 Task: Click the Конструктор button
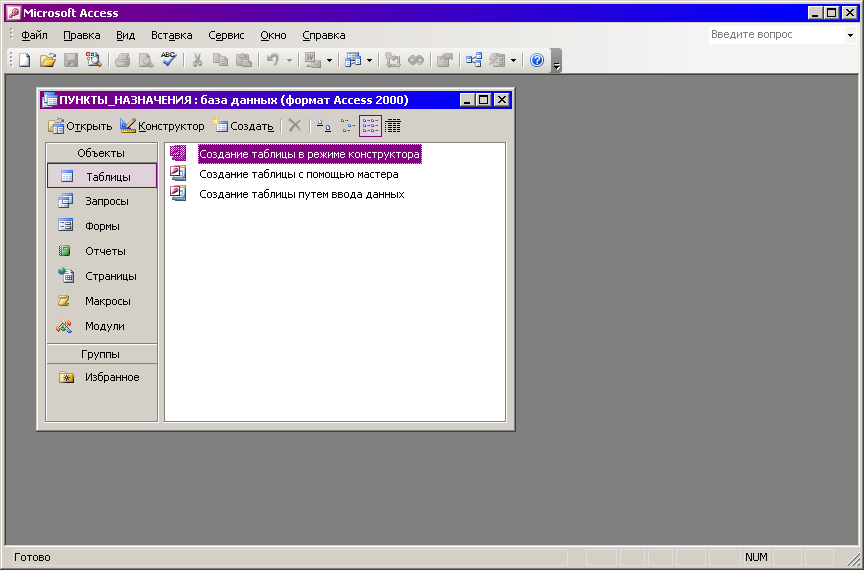162,126
